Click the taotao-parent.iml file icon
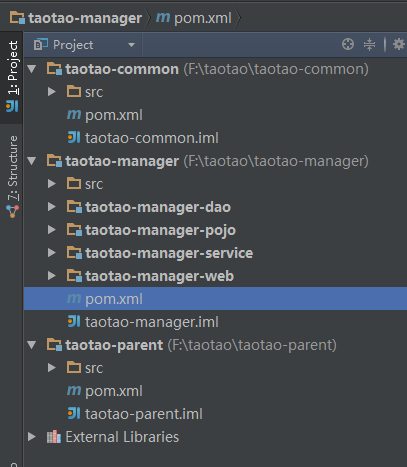This screenshot has height=467, width=407. tap(74, 414)
